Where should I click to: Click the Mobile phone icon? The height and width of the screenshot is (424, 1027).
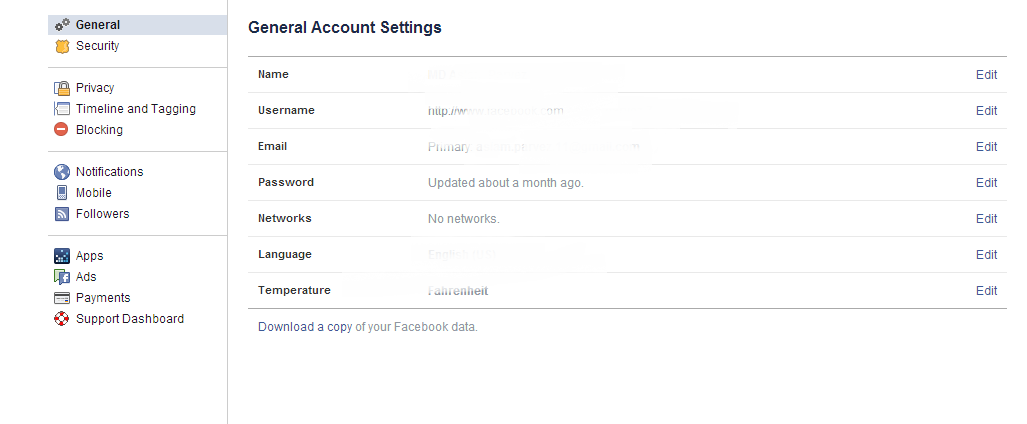tap(62, 193)
